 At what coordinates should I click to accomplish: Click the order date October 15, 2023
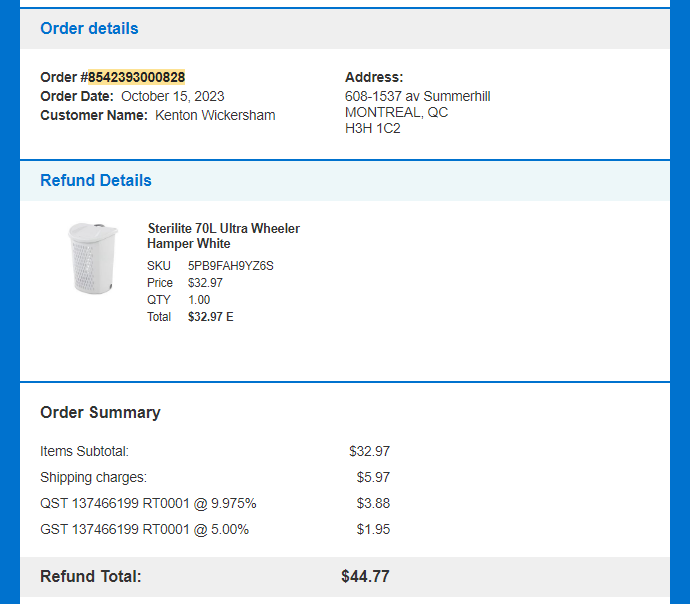point(173,96)
